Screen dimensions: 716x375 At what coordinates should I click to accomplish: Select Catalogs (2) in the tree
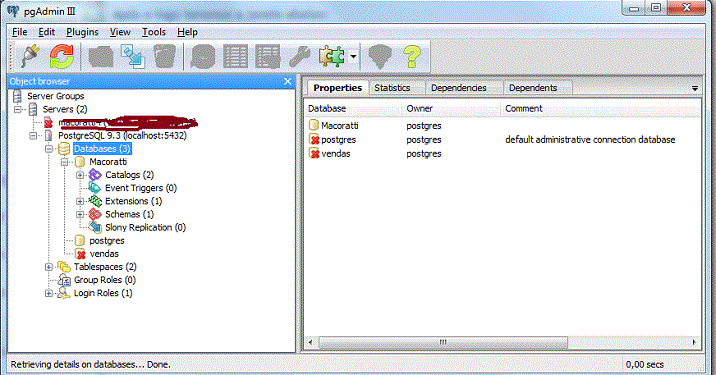129,175
